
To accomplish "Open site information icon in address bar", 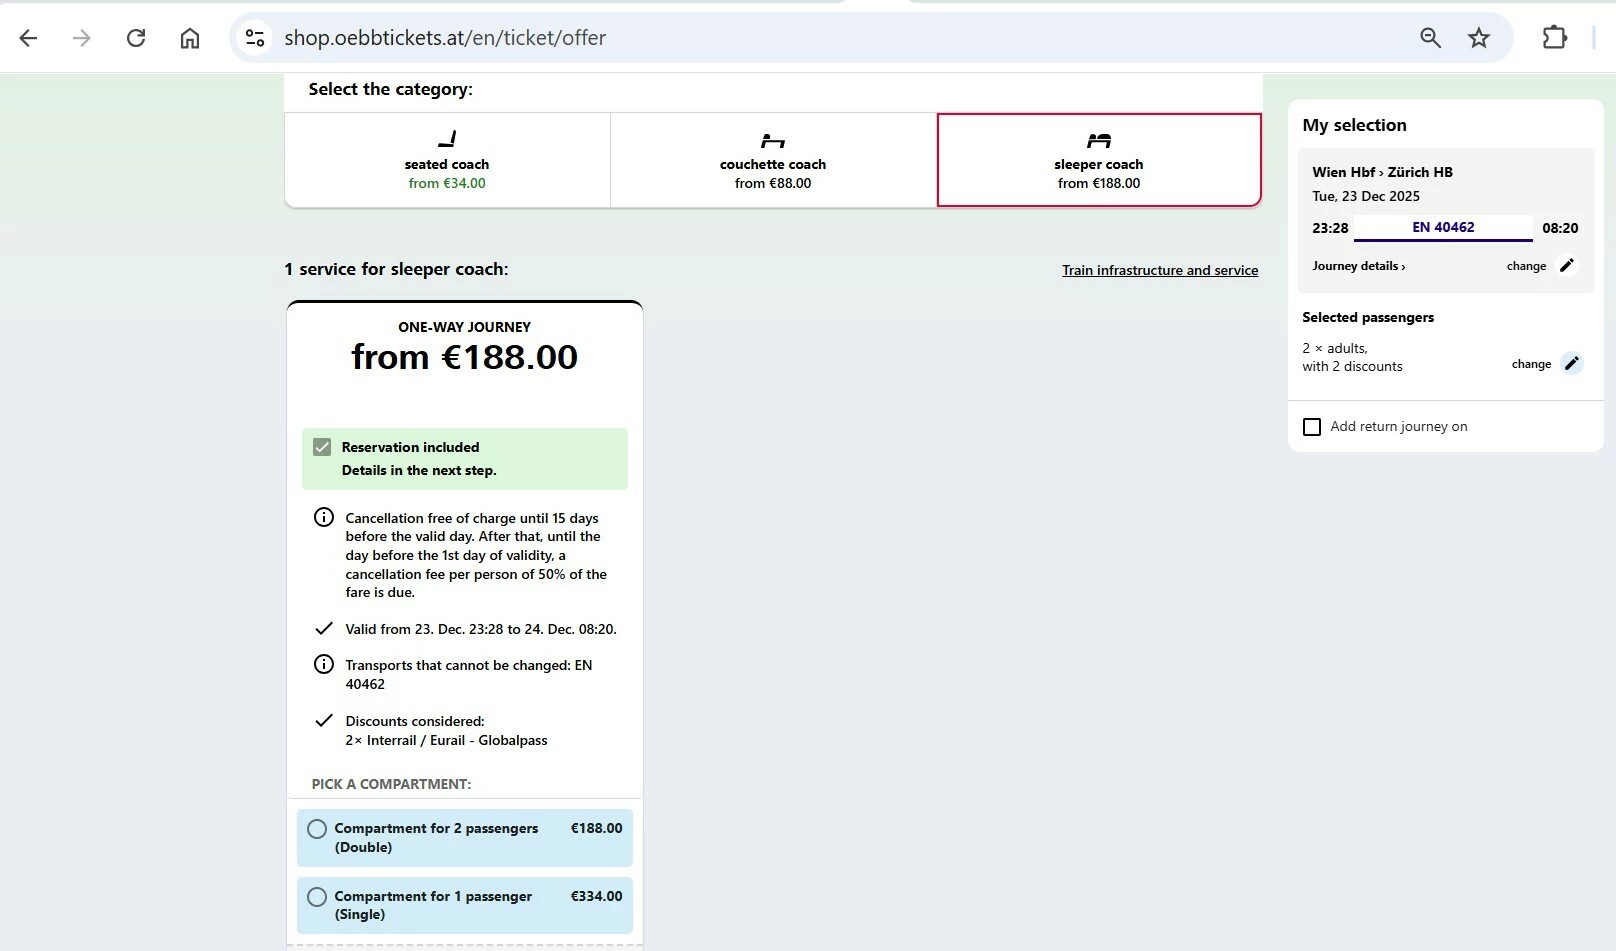I will [255, 38].
